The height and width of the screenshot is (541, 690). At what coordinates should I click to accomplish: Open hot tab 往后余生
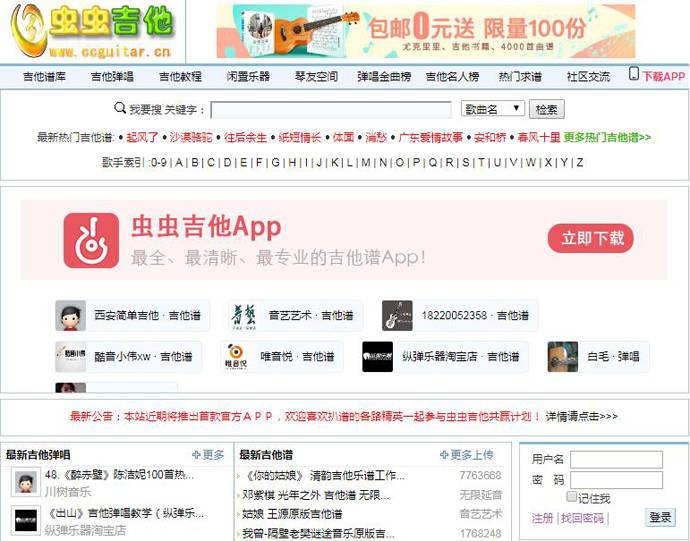[246, 137]
